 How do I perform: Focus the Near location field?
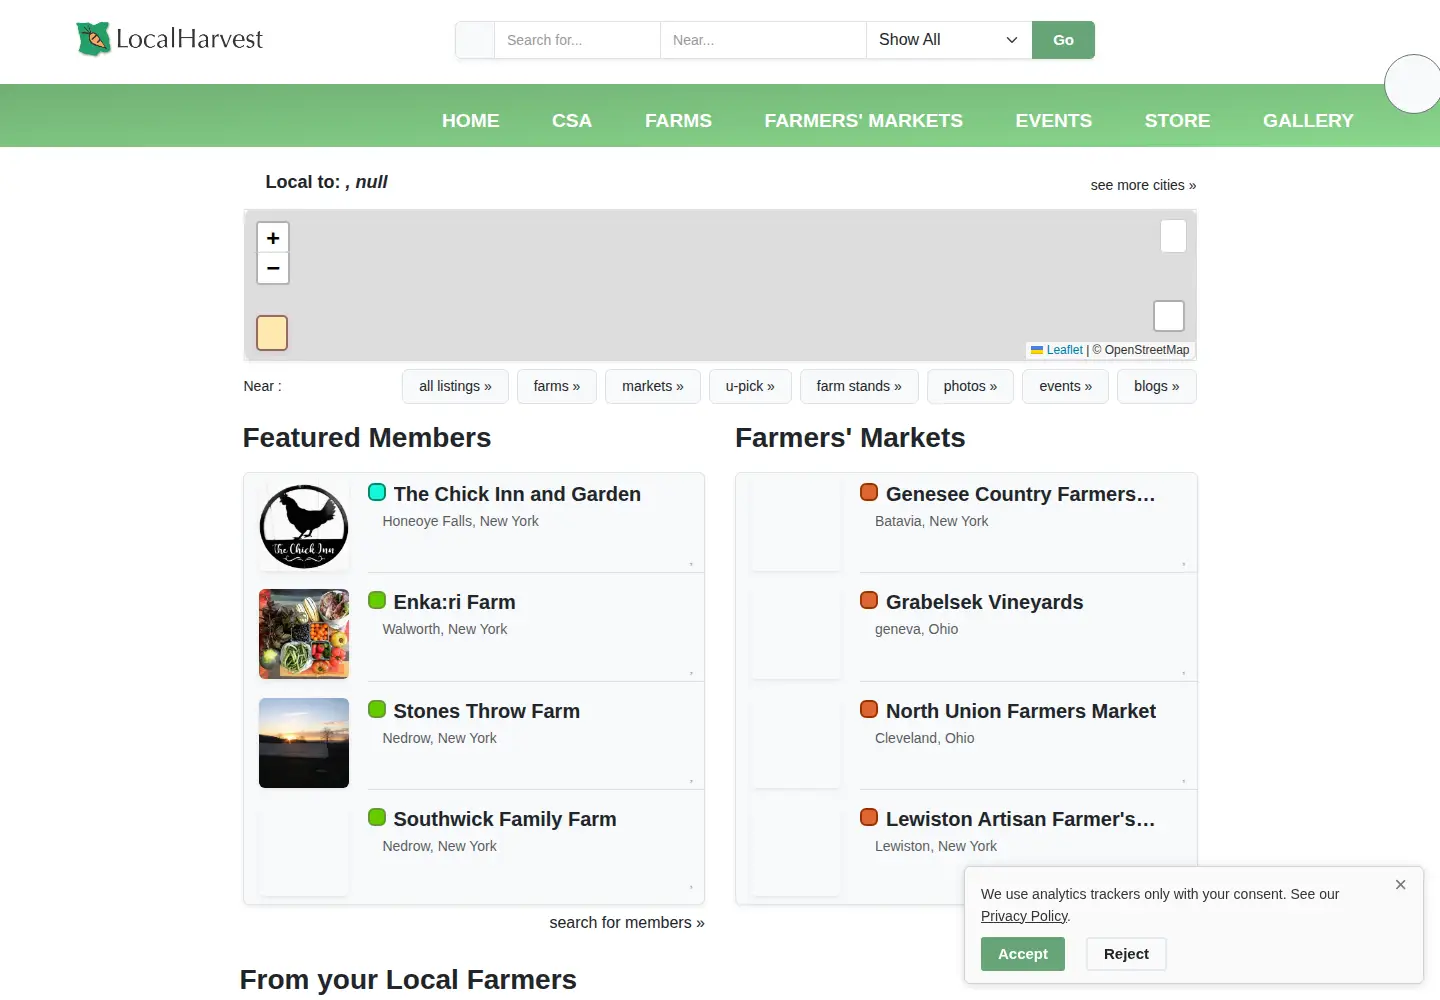click(x=763, y=40)
